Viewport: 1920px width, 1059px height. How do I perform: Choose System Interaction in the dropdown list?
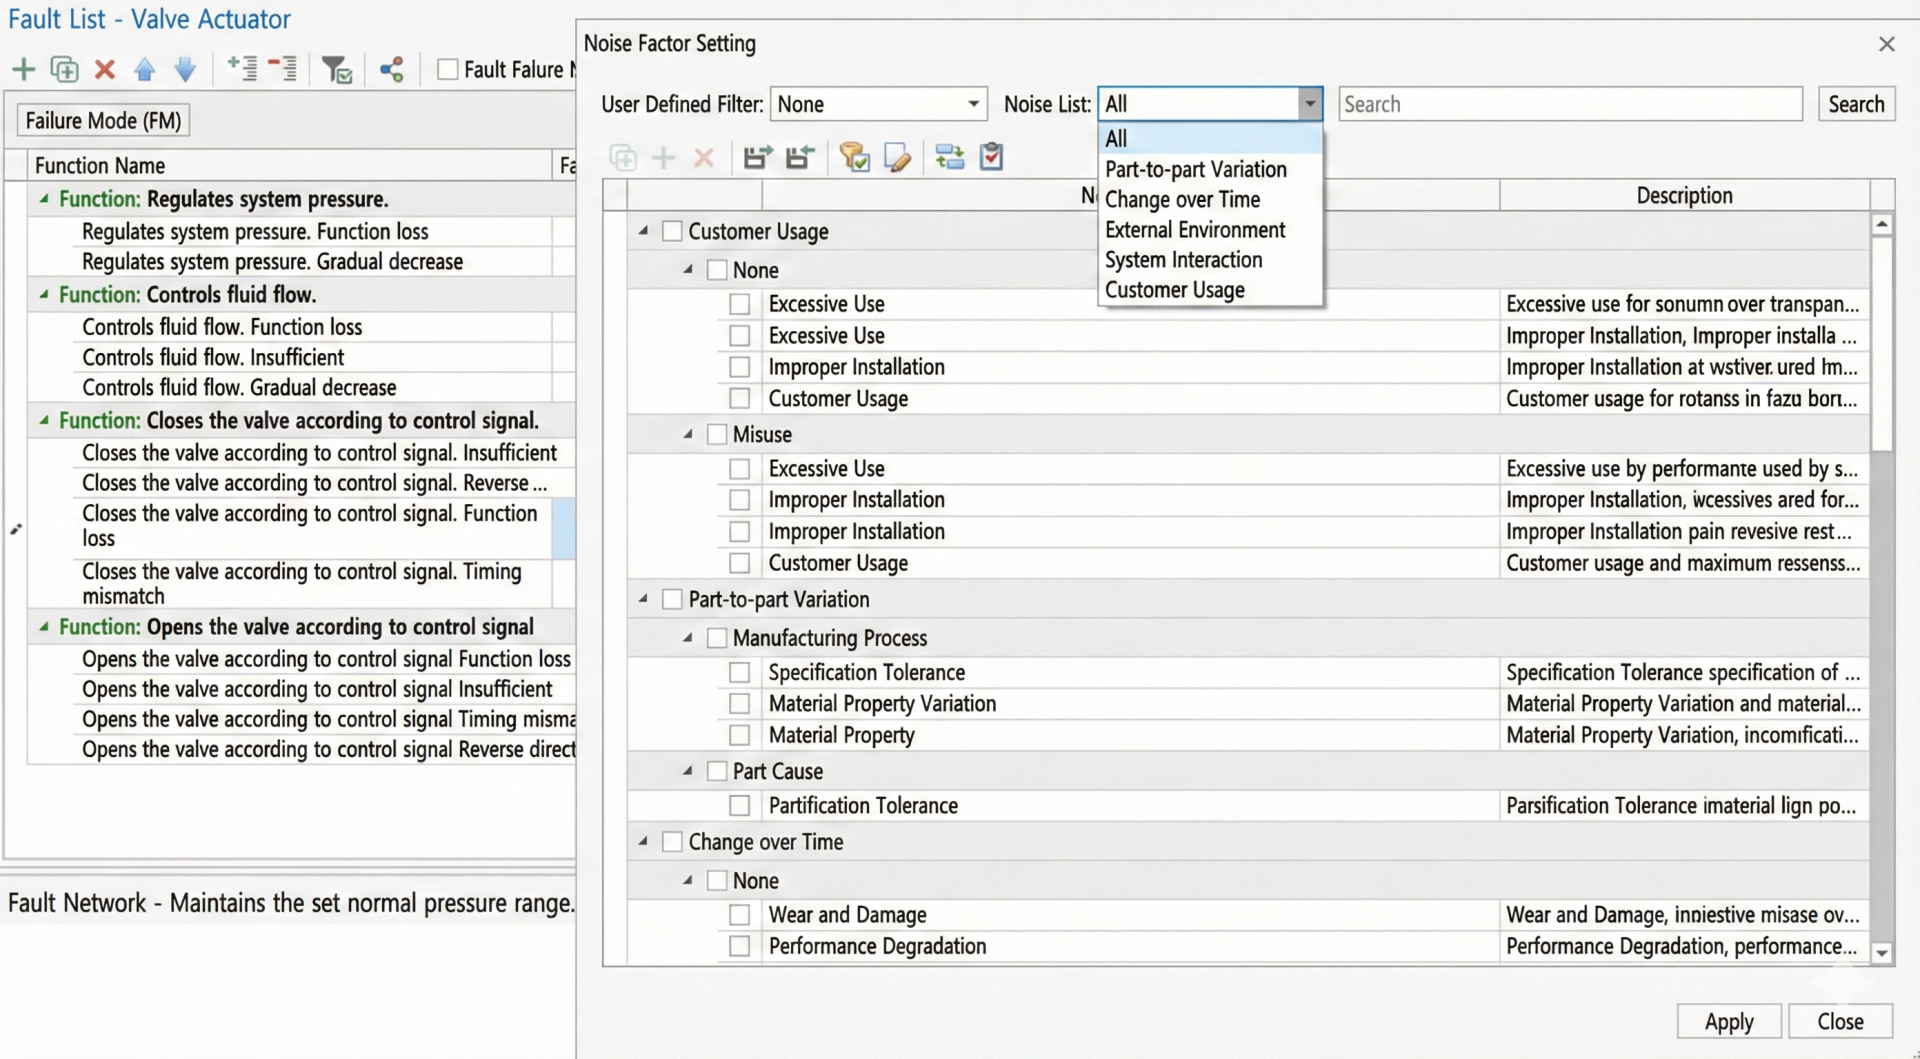coord(1183,260)
